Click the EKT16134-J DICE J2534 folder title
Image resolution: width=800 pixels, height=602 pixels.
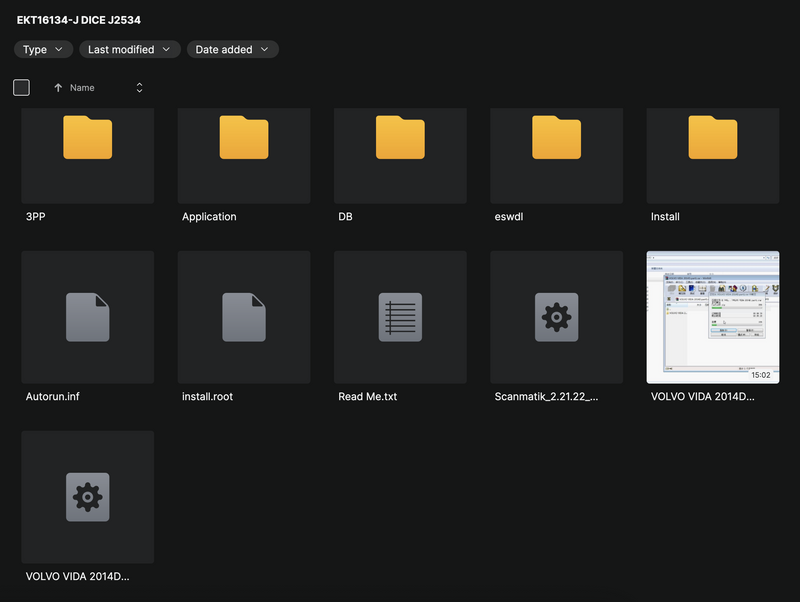[78, 19]
